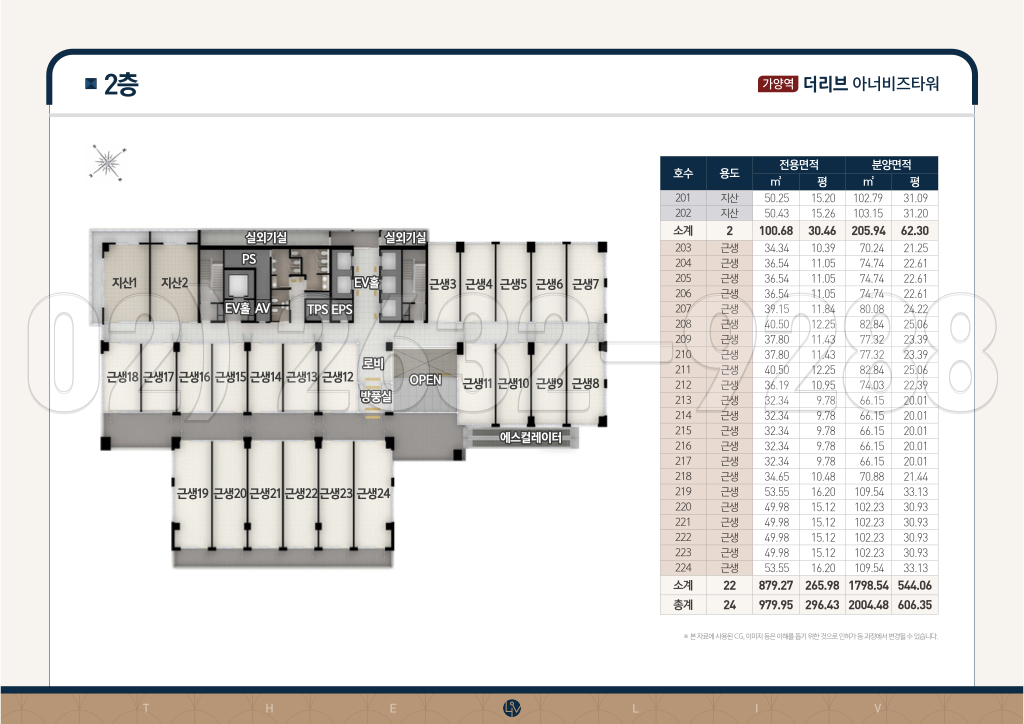Viewport: 1024px width, 724px height.
Task: Select unit 근생18 on the plan
Action: [123, 377]
